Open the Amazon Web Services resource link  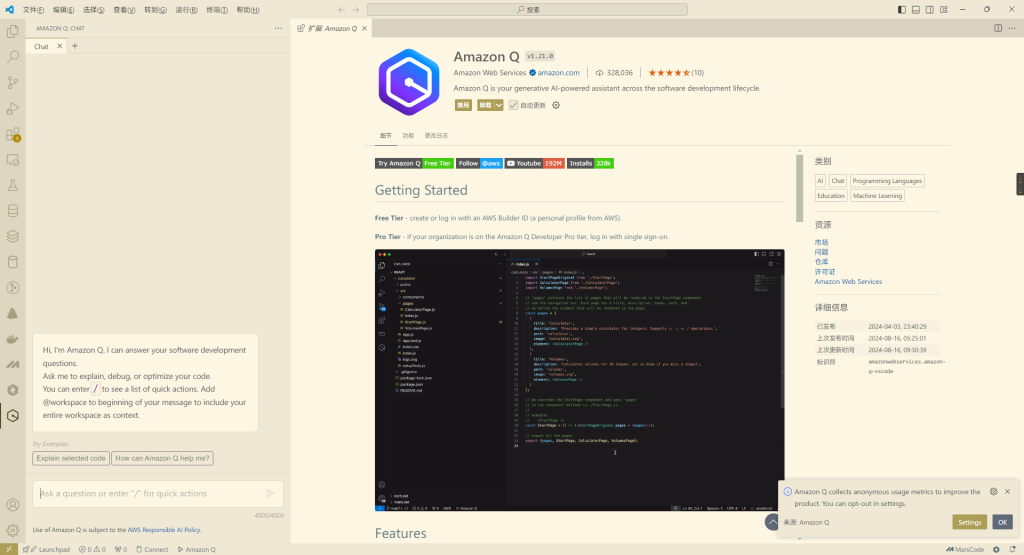tap(848, 281)
